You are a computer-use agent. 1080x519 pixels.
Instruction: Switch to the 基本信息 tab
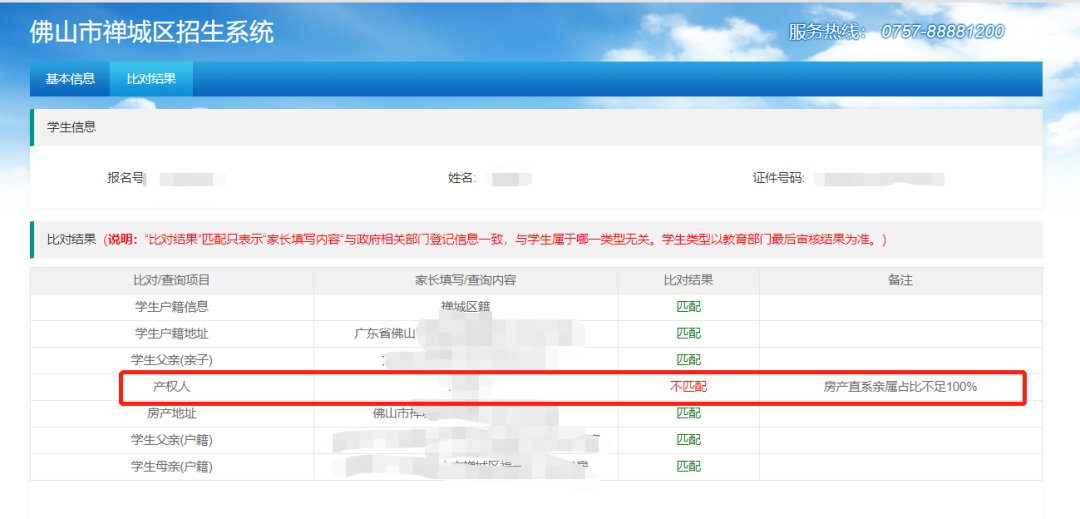coord(70,79)
